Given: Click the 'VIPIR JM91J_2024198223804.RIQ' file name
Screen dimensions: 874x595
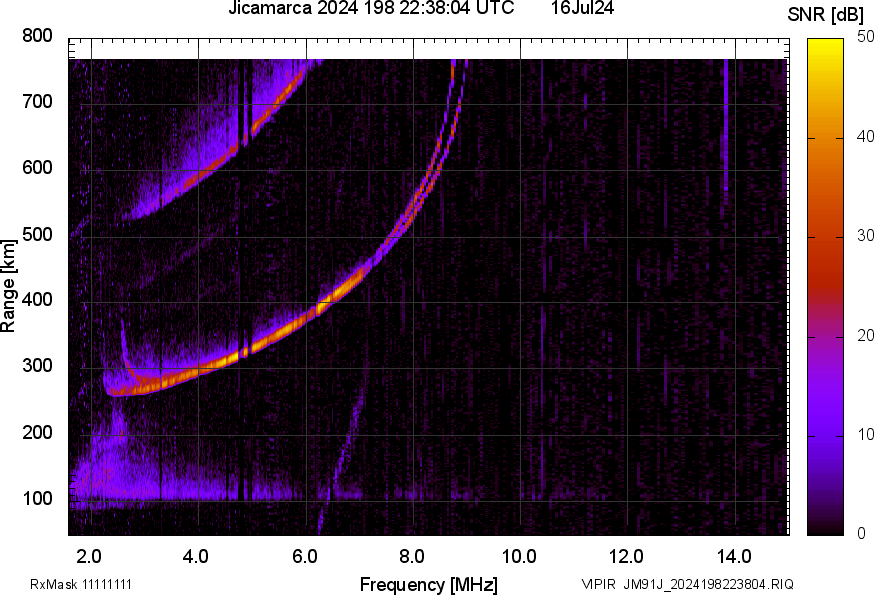Looking at the screenshot, I should click(x=687, y=584).
